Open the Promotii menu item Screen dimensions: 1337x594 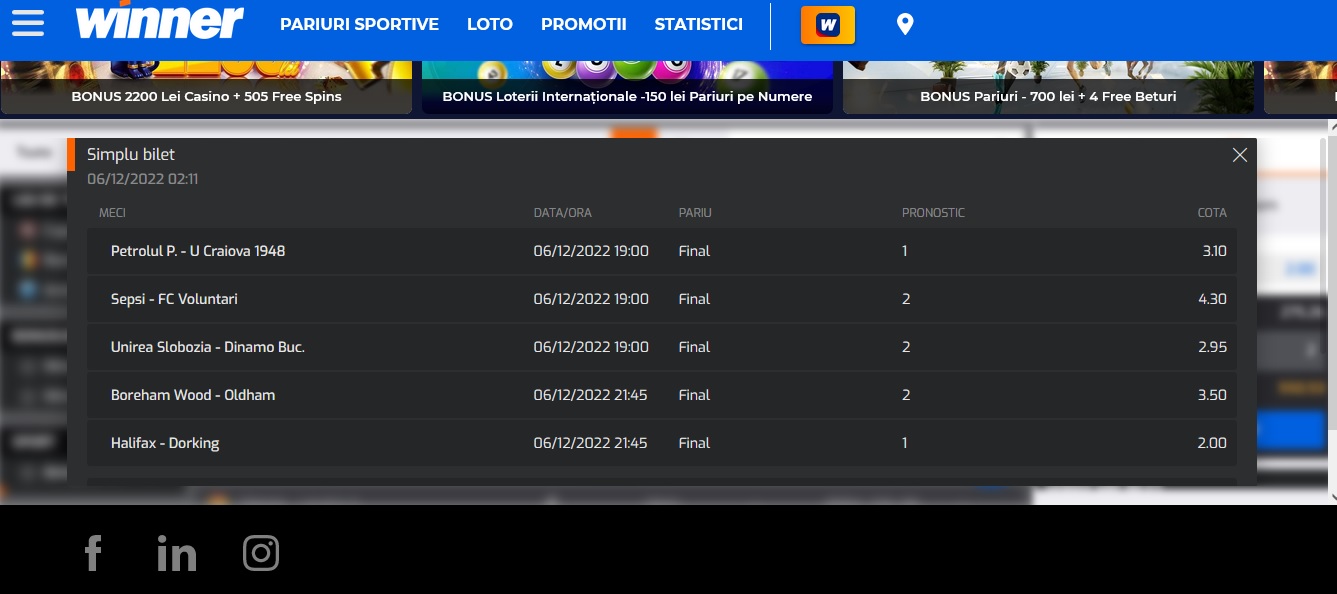(x=583, y=25)
